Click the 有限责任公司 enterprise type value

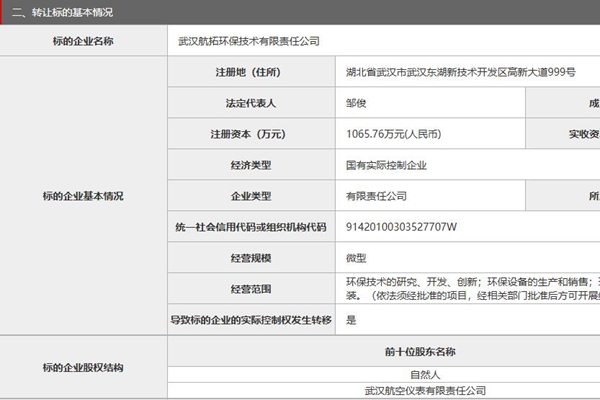375,196
